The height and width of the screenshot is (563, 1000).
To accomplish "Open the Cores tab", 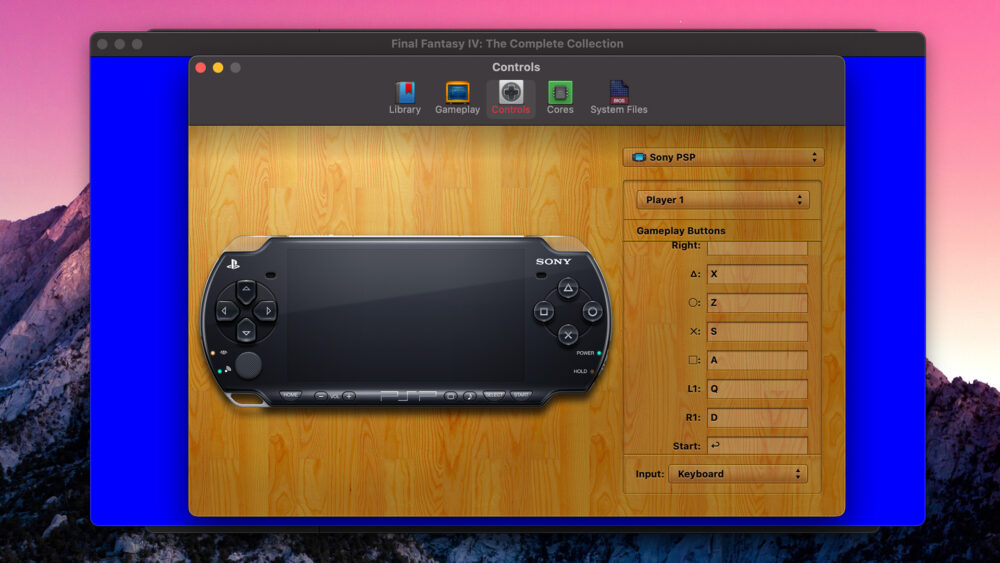I will 560,98.
